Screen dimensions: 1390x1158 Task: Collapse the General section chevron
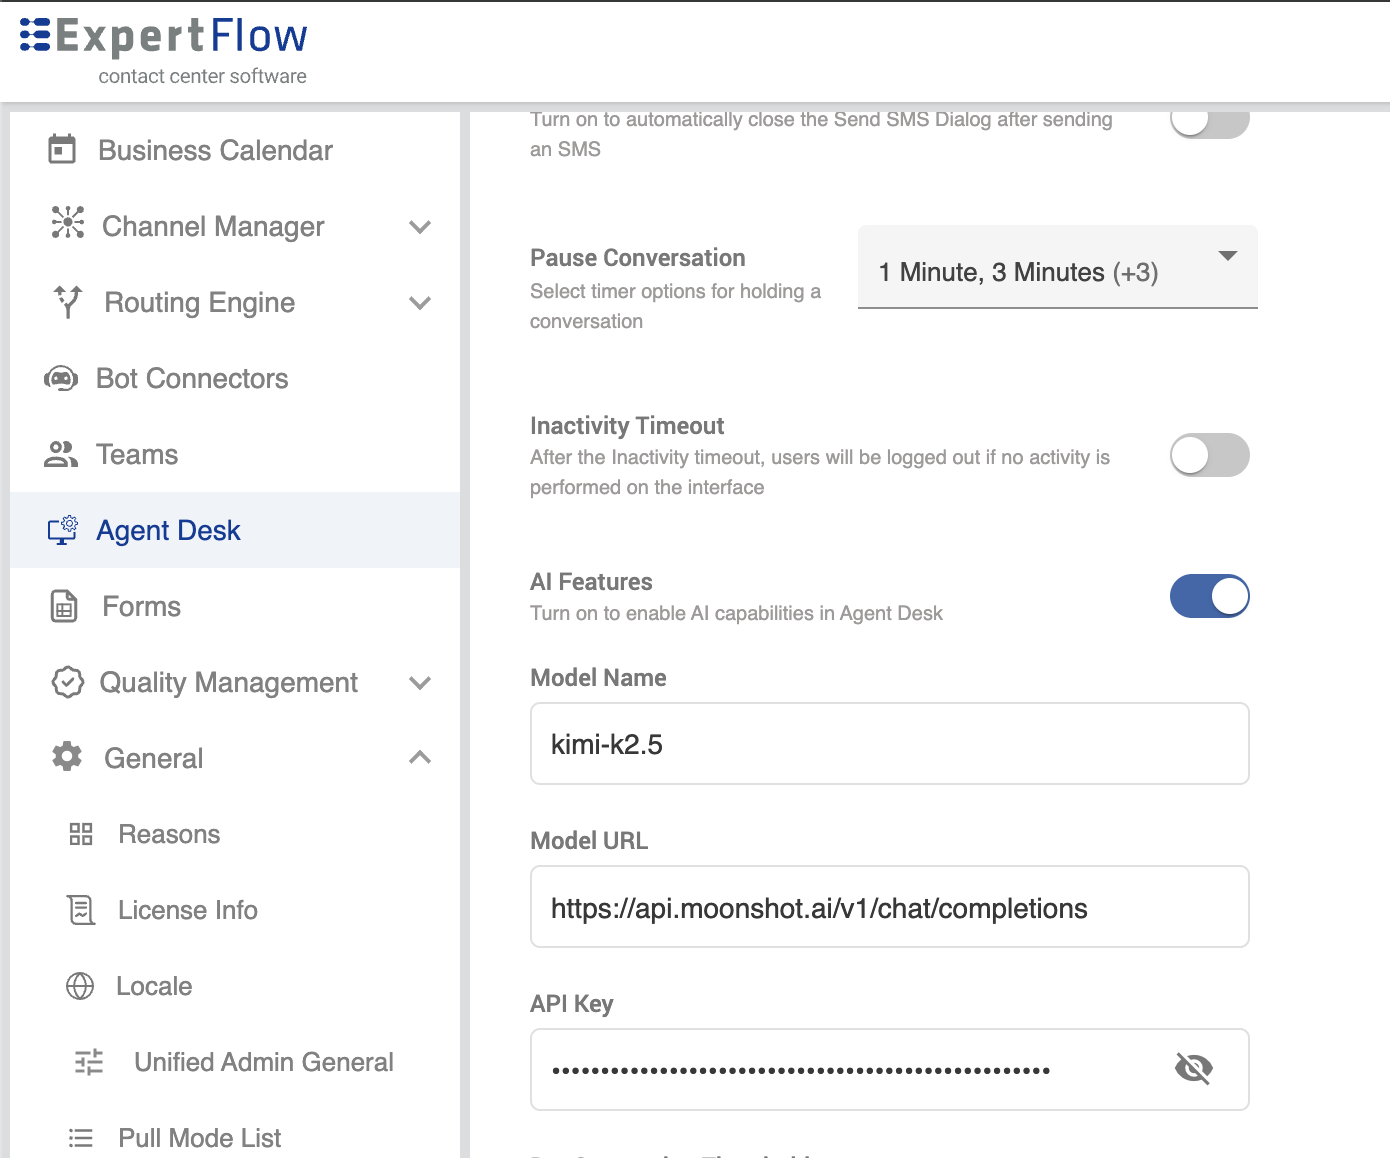(x=420, y=758)
